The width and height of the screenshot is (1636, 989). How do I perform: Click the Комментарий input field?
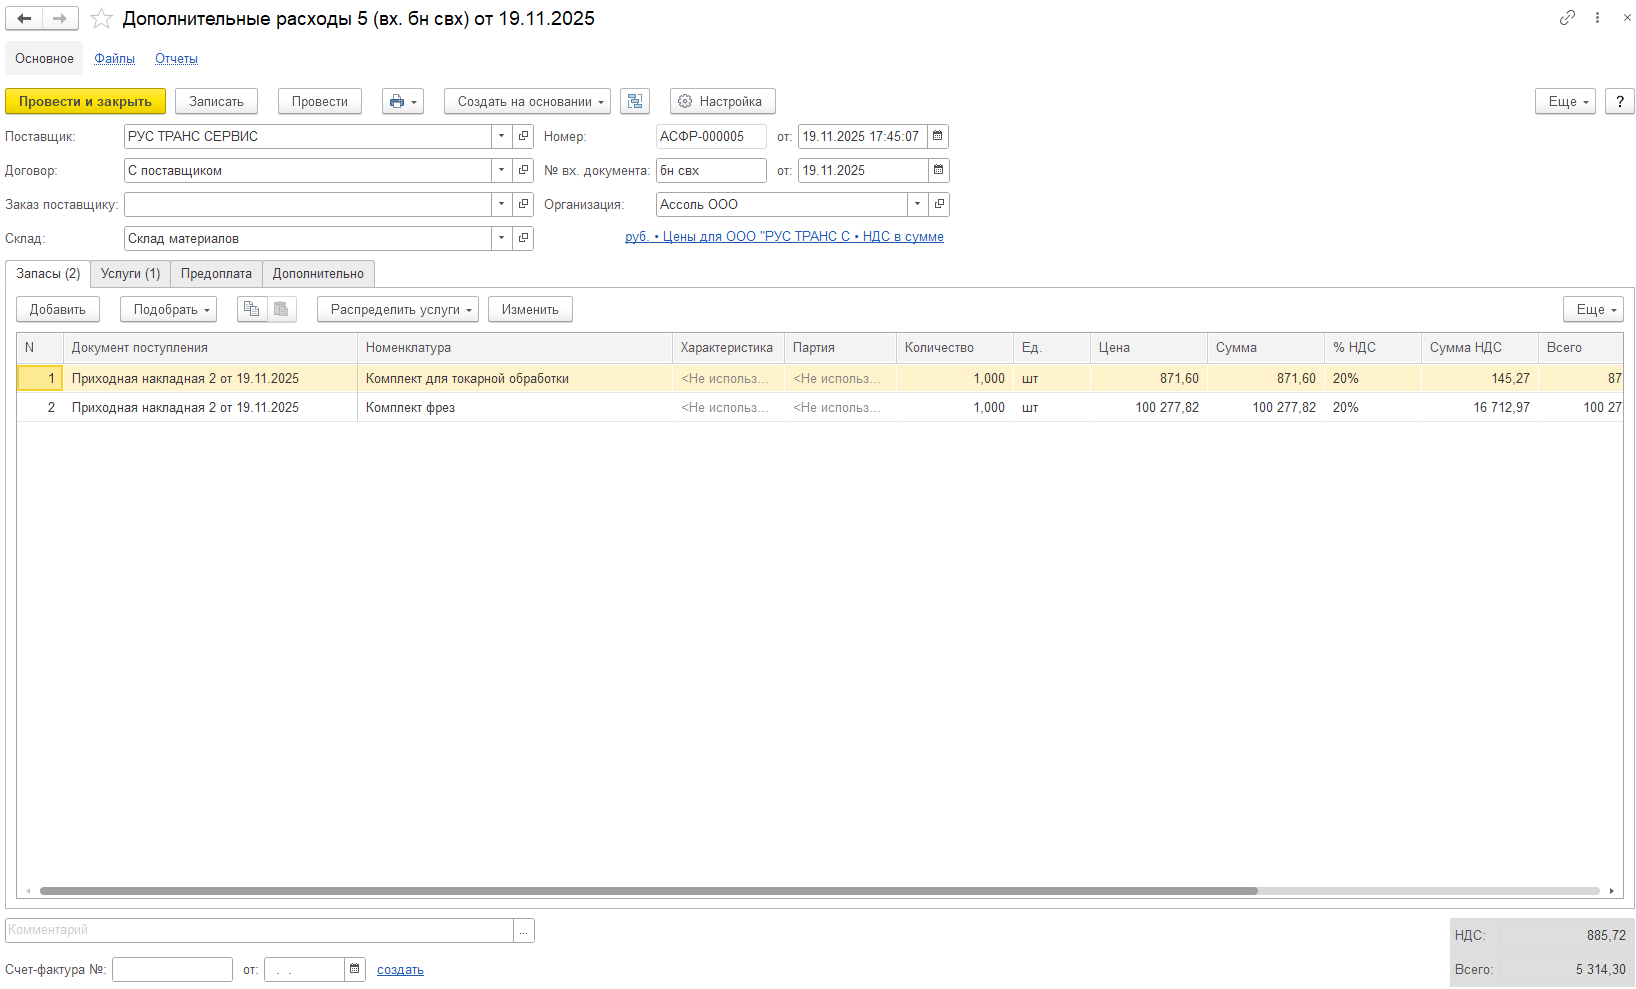[259, 930]
